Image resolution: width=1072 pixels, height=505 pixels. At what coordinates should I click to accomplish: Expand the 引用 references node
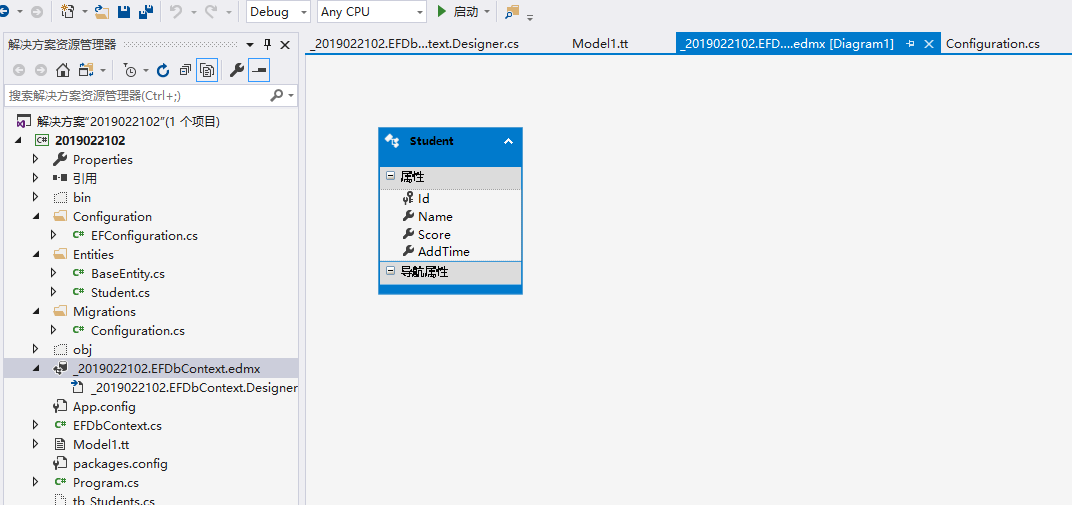(x=36, y=178)
